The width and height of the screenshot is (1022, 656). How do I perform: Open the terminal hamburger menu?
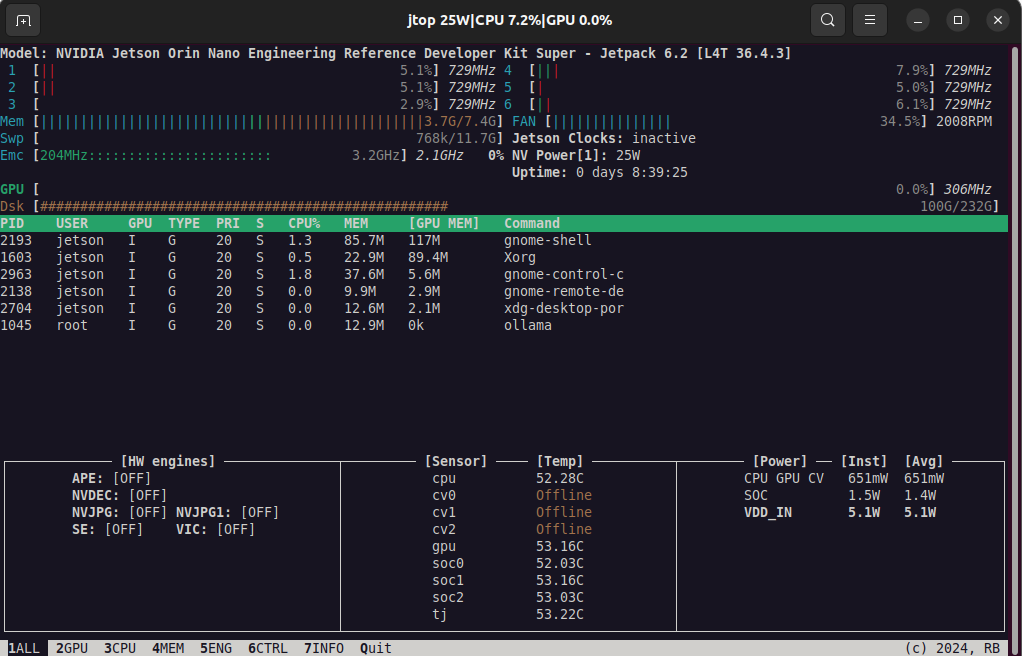click(x=869, y=20)
